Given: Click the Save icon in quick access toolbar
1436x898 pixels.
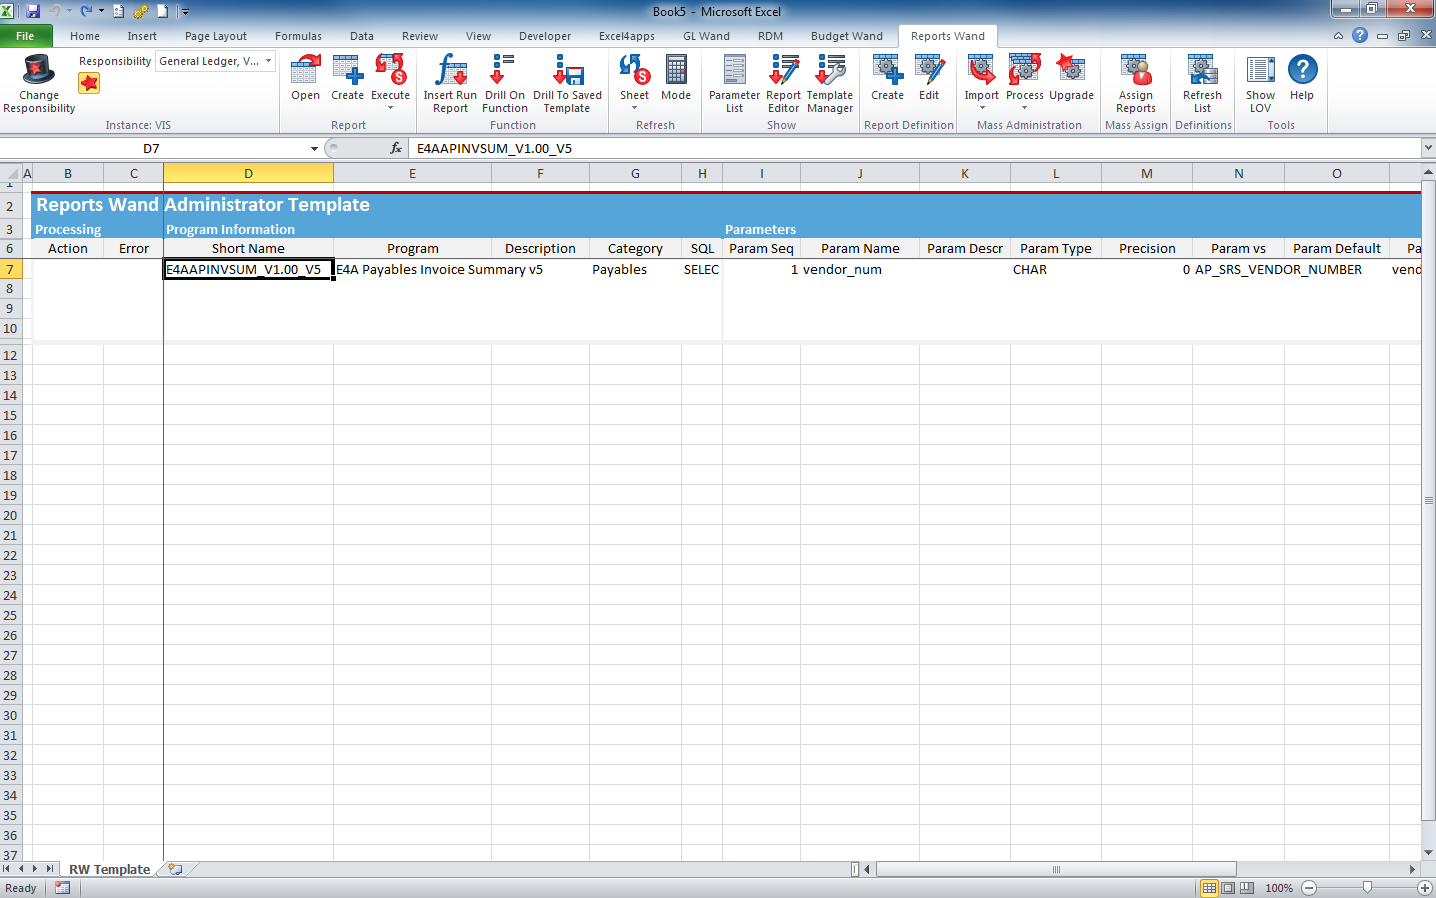Looking at the screenshot, I should click(33, 11).
